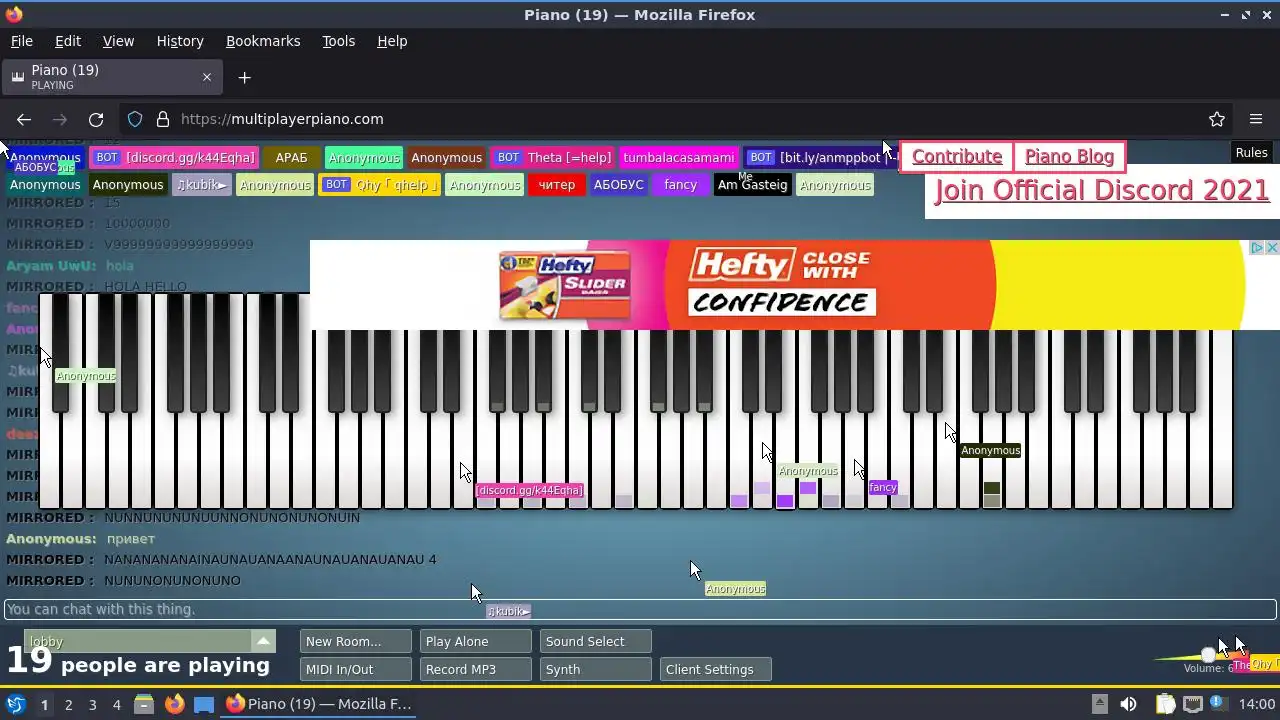Open Client Settings

pos(715,669)
